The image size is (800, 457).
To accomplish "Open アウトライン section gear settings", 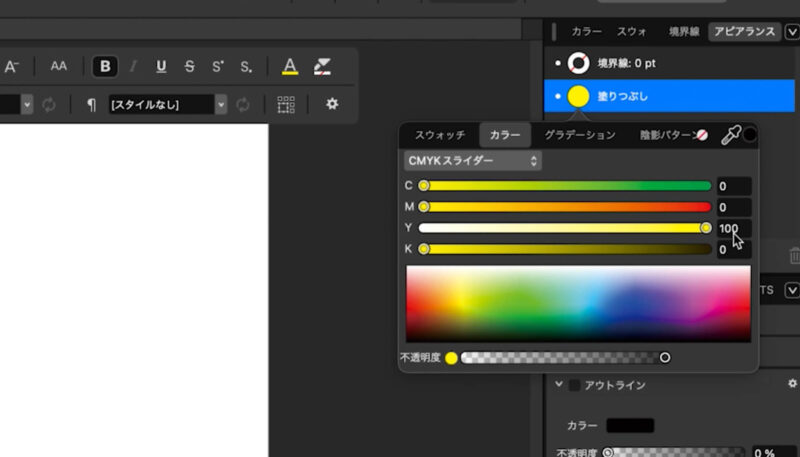I will tap(792, 383).
